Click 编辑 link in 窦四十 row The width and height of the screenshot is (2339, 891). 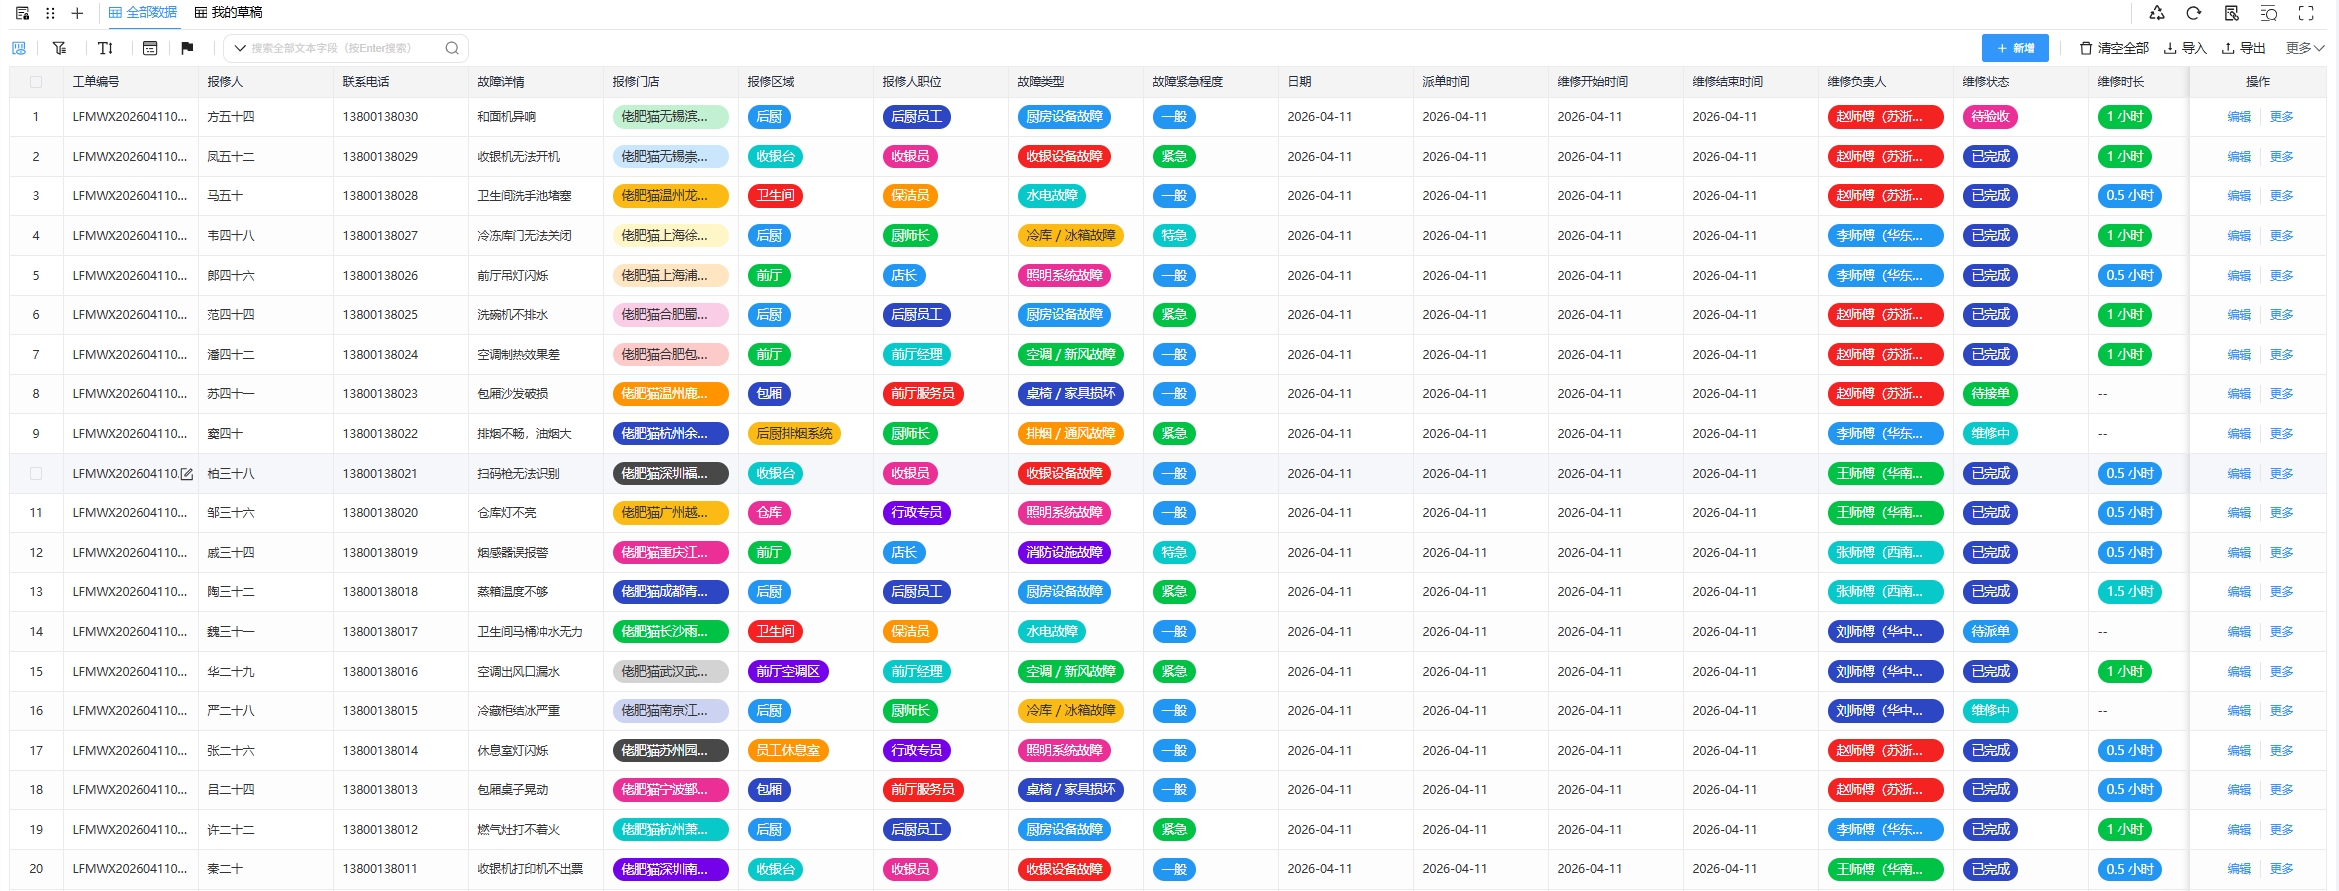click(2239, 434)
